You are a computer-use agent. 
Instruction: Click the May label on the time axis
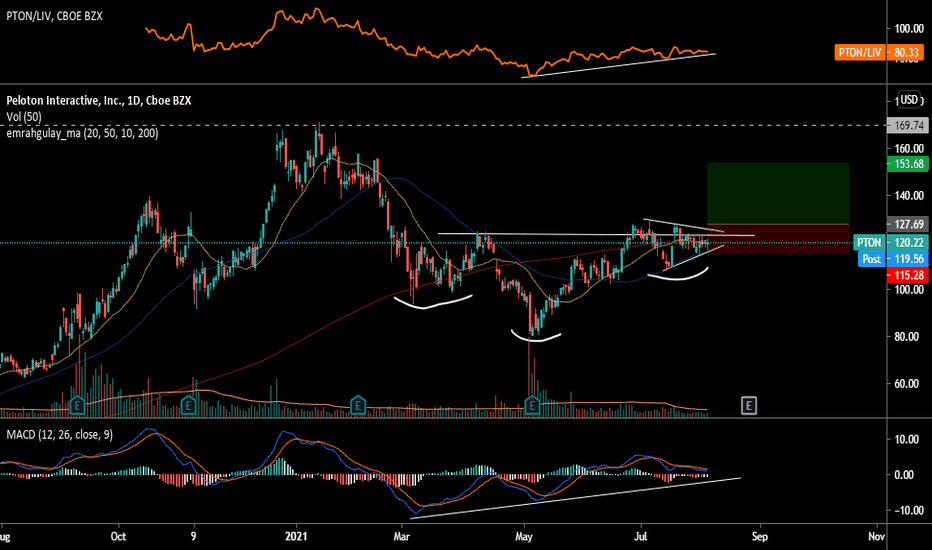pyautogui.click(x=524, y=536)
